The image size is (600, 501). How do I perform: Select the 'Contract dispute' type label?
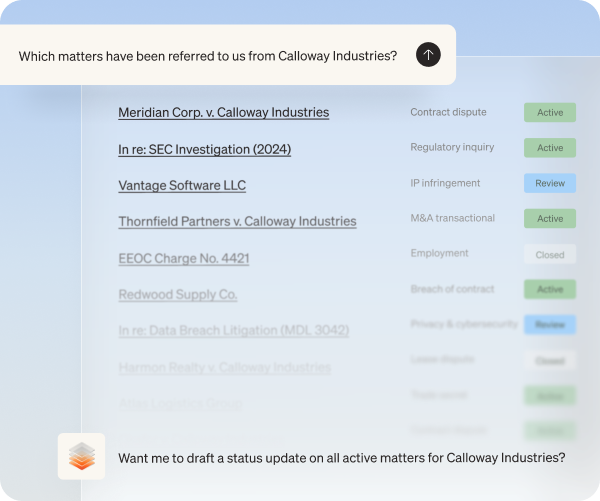click(x=448, y=112)
